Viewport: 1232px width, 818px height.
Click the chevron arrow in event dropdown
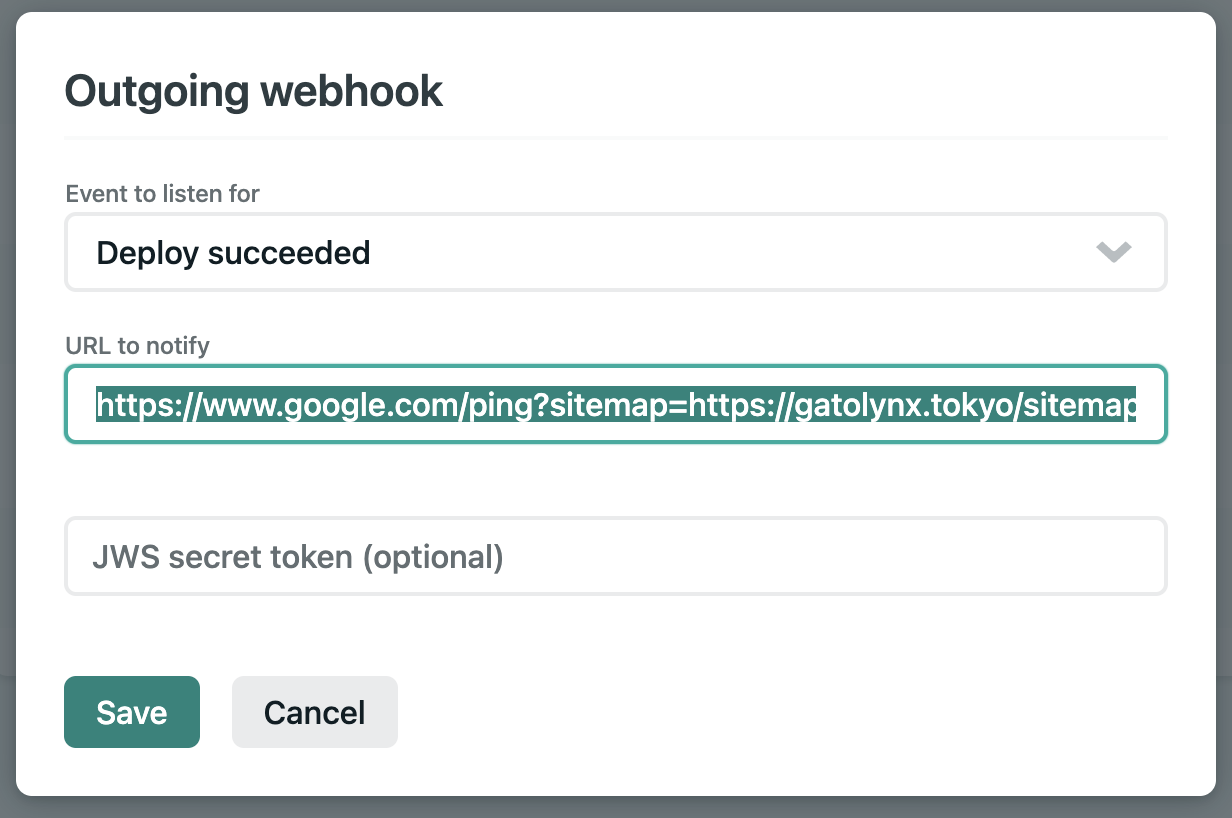tap(1113, 252)
